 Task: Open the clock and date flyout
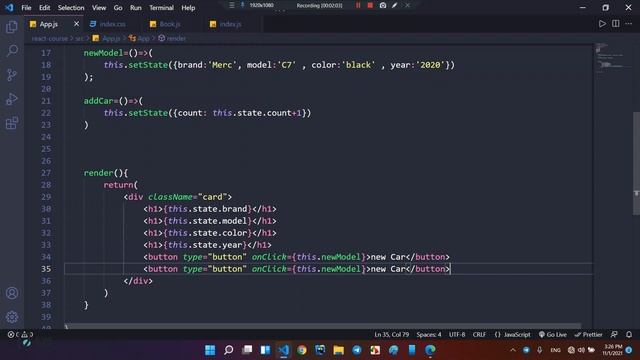(x=611, y=350)
